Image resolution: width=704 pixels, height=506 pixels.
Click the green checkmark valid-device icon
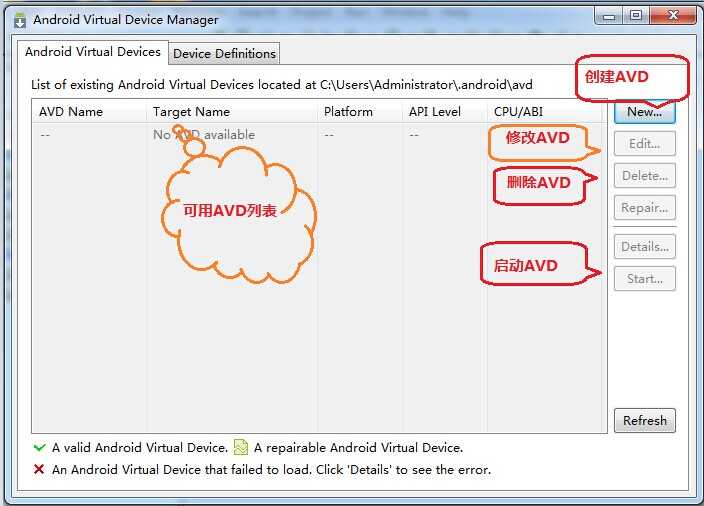[40, 447]
